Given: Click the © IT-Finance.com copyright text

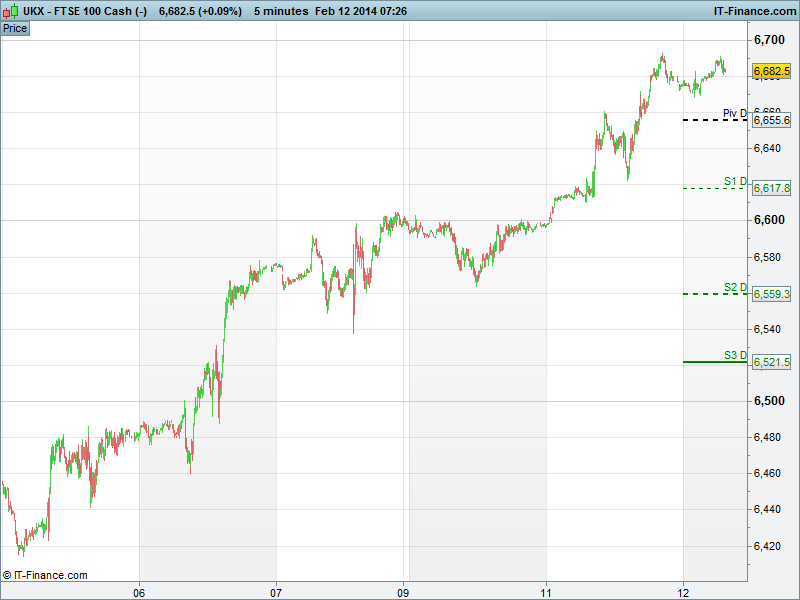Looking at the screenshot, I should pyautogui.click(x=45, y=575).
